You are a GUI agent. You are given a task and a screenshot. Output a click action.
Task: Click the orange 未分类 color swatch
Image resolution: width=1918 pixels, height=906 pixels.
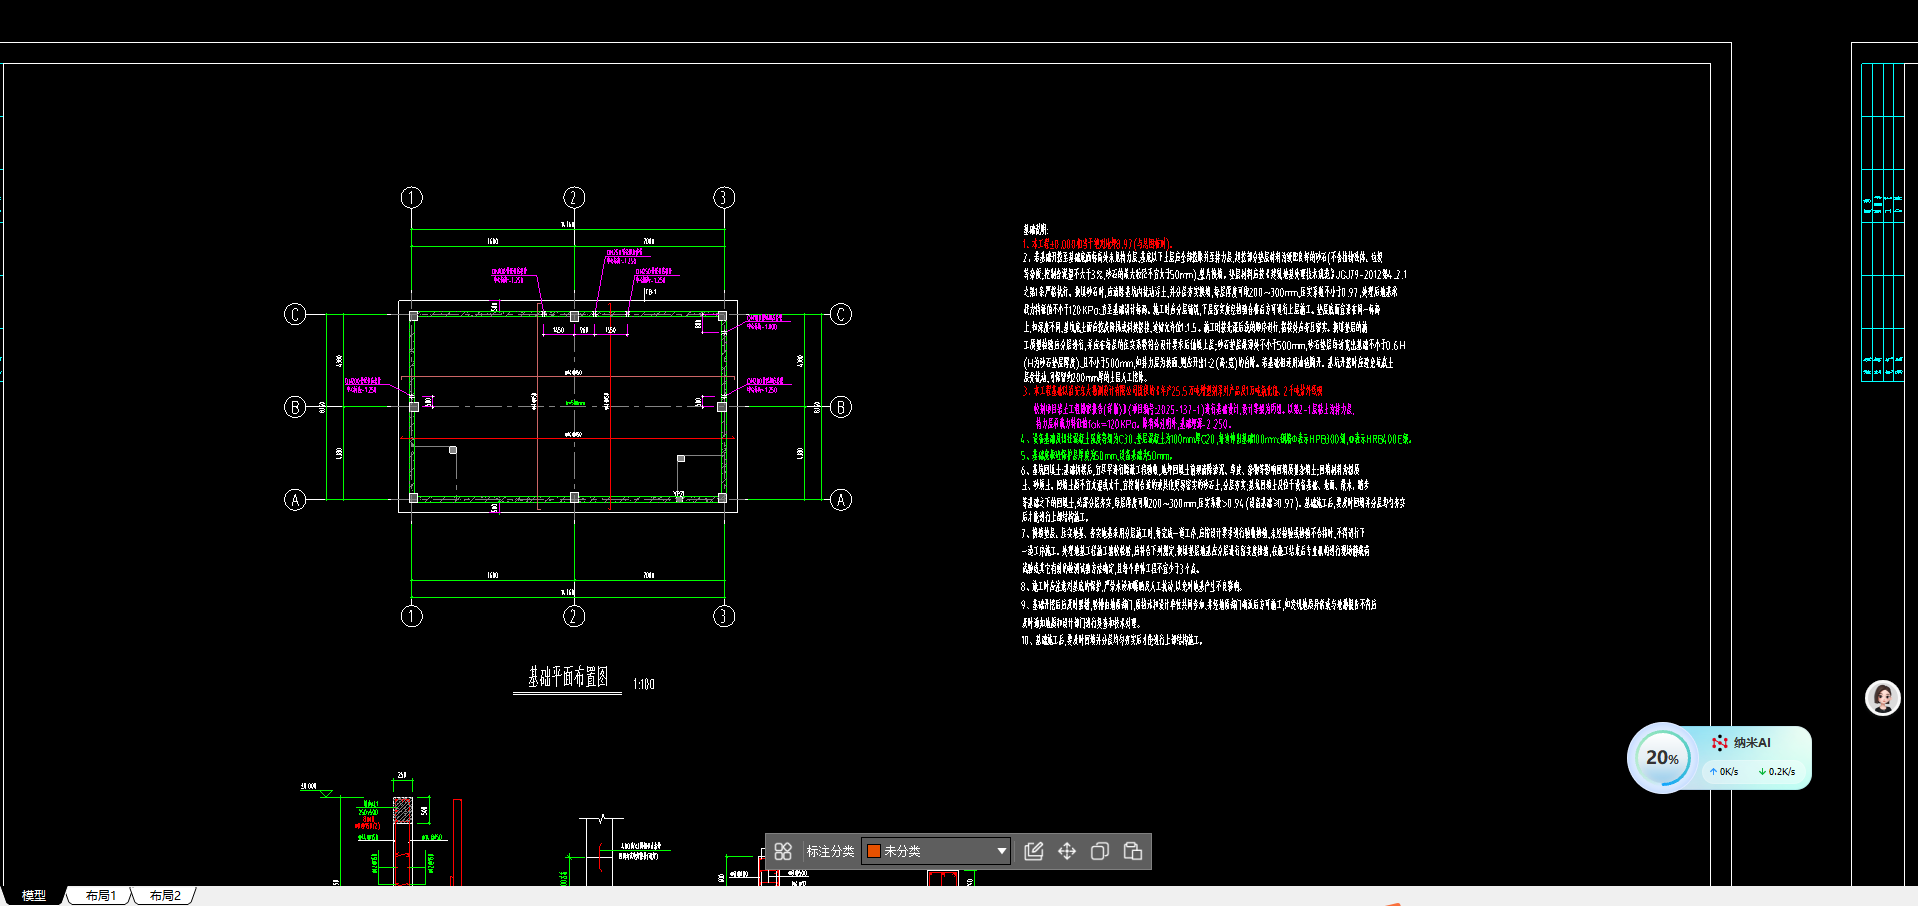point(873,851)
